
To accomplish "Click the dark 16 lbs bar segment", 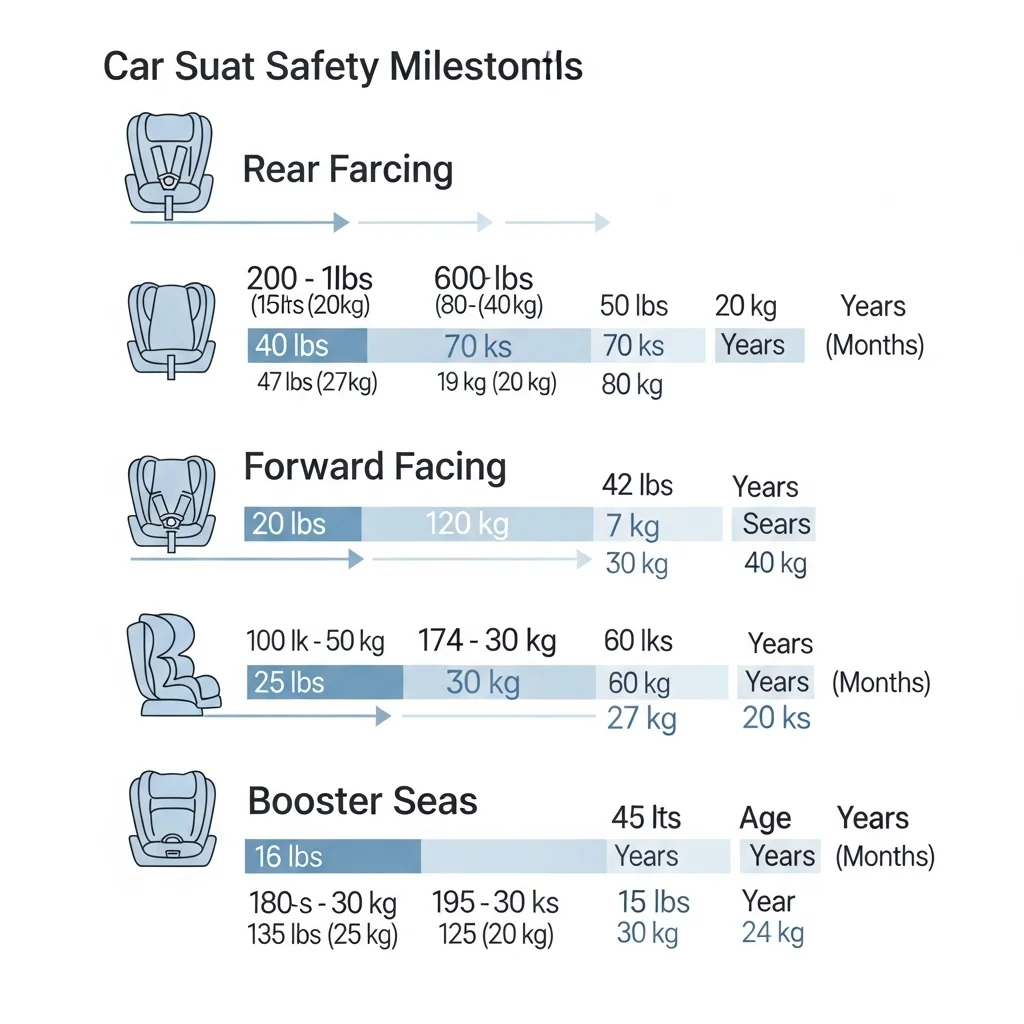I will click(332, 856).
